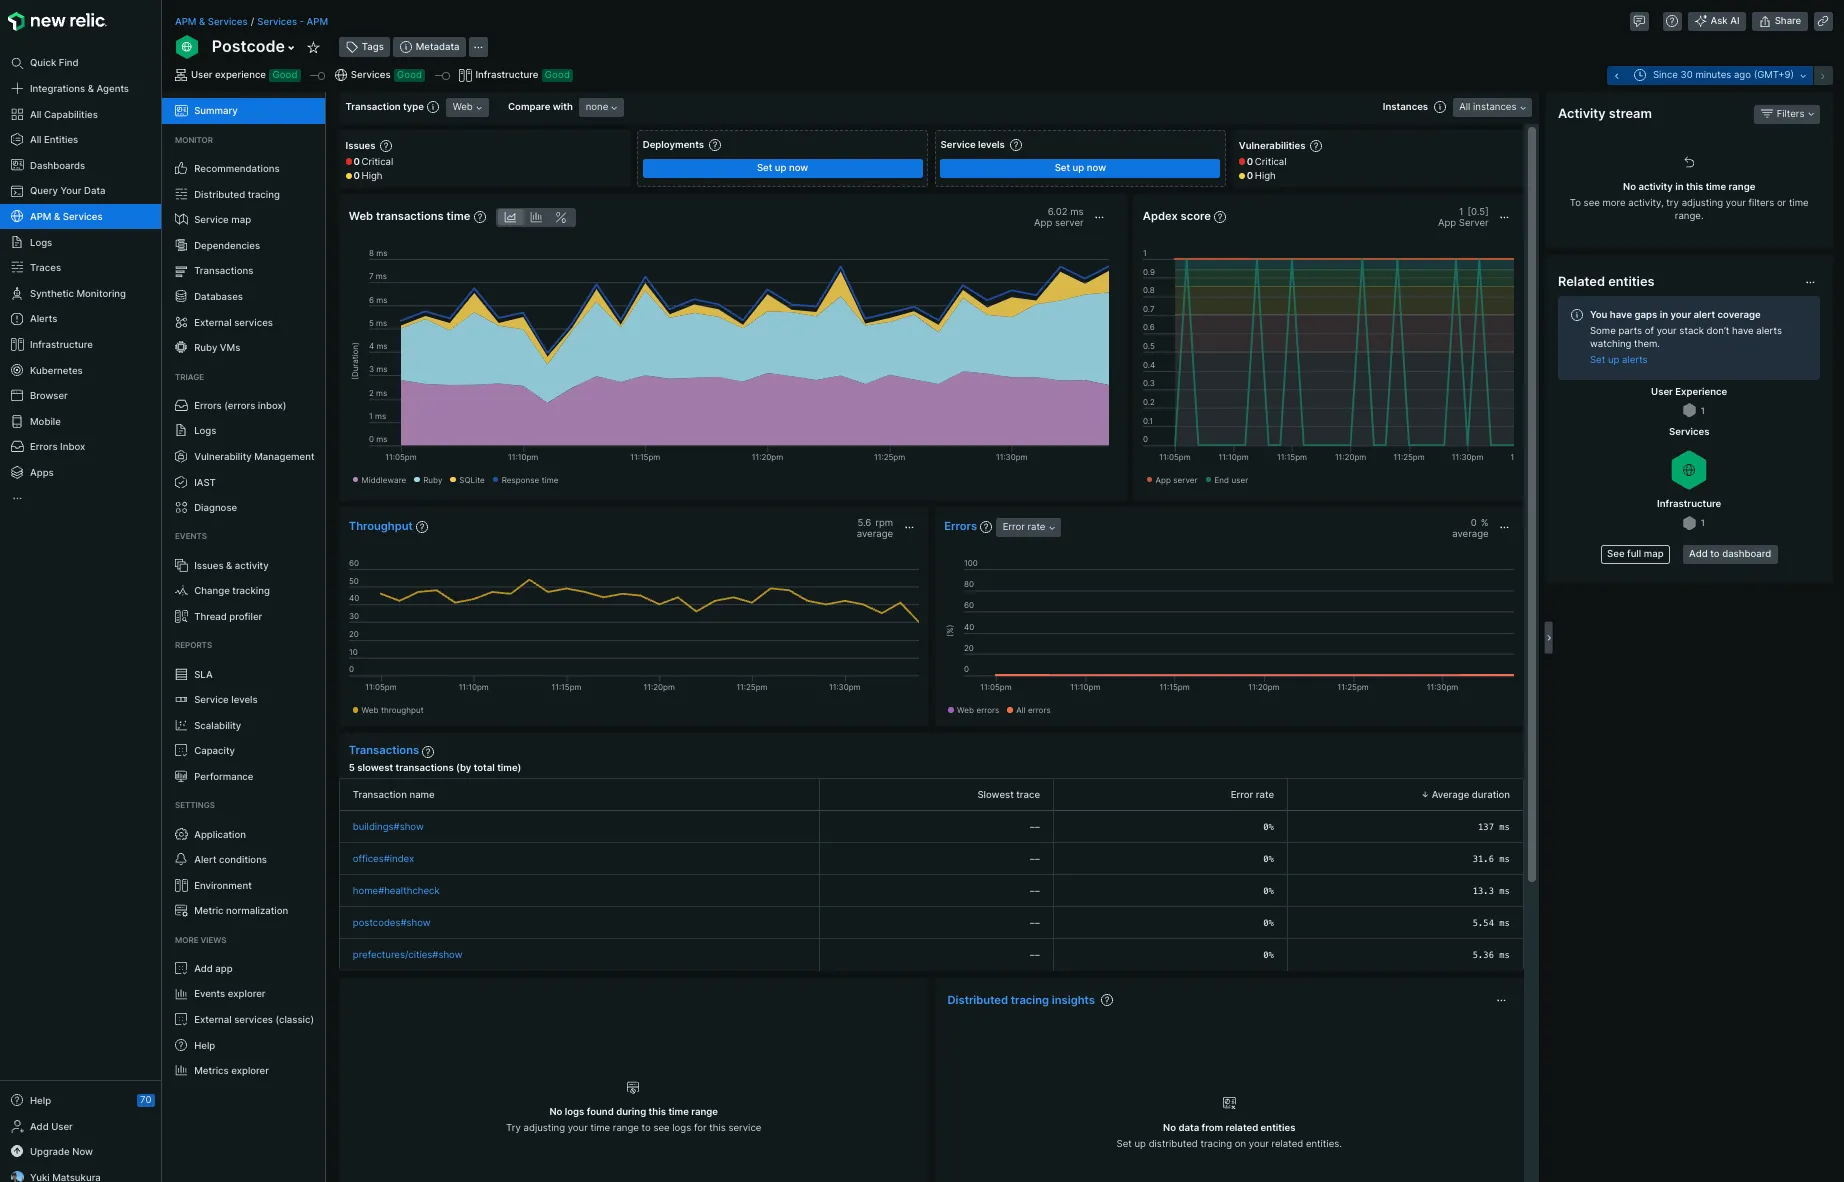Open help tooltip next to Apdex score
The width and height of the screenshot is (1844, 1182).
pos(1220,217)
